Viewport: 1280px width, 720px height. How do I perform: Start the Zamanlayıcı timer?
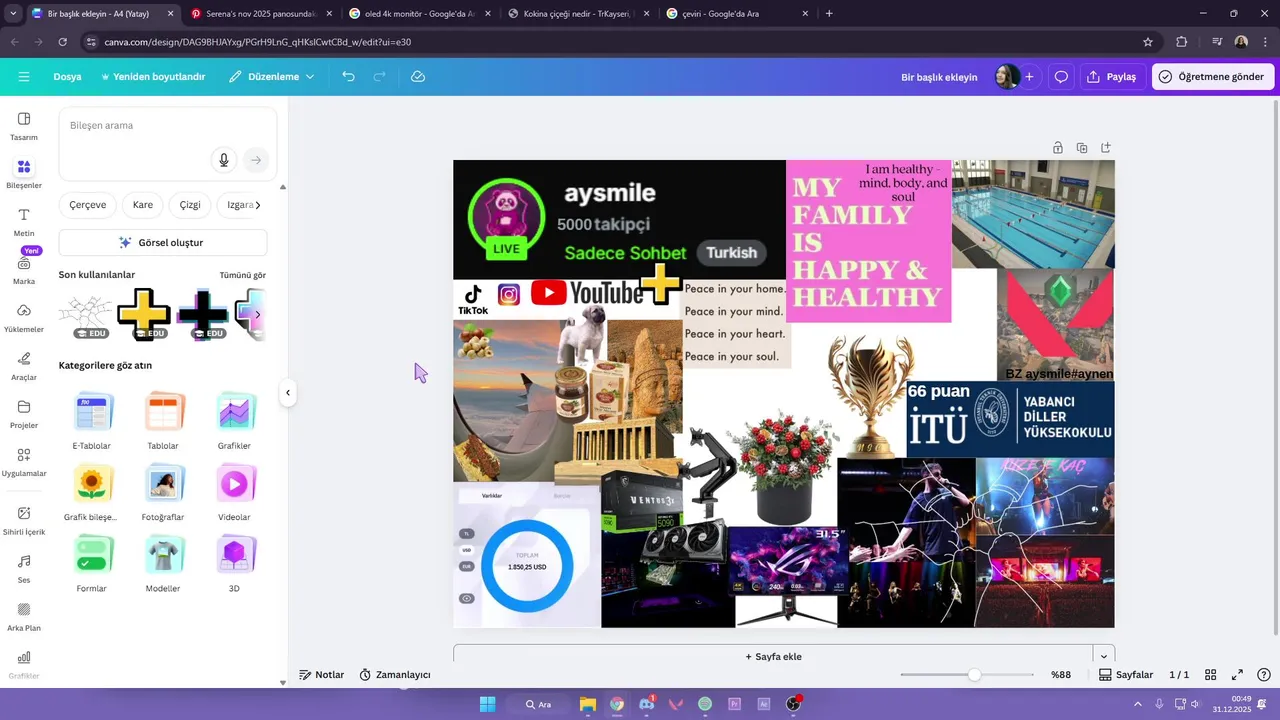(x=395, y=675)
